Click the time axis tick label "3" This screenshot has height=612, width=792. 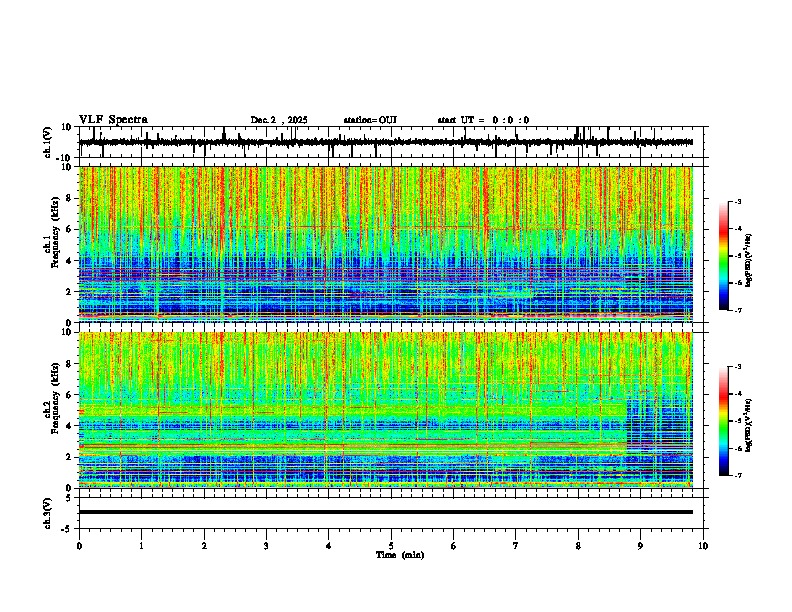pos(266,545)
